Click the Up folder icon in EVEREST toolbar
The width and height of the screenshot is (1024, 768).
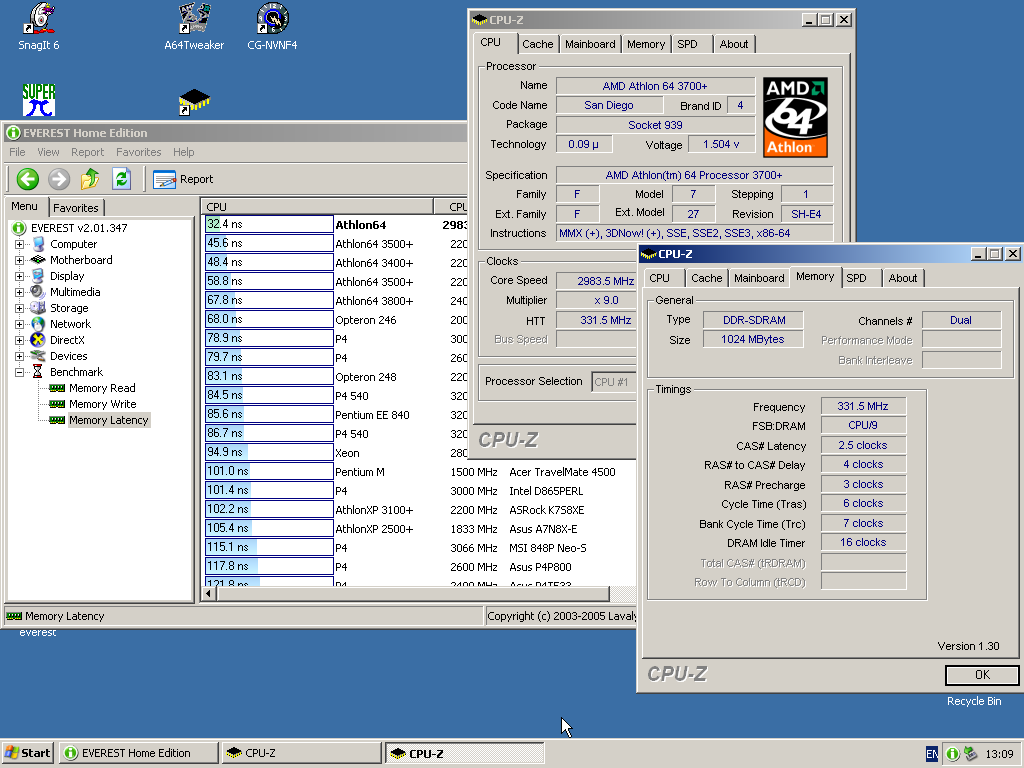coord(90,179)
